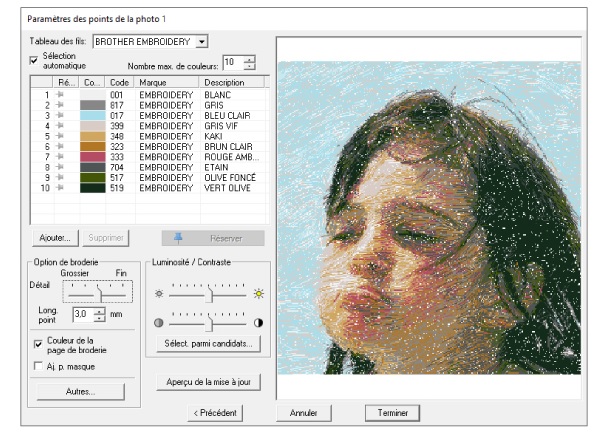599x439 pixels.
Task: Go back with the < Précédent button
Action: (x=215, y=413)
